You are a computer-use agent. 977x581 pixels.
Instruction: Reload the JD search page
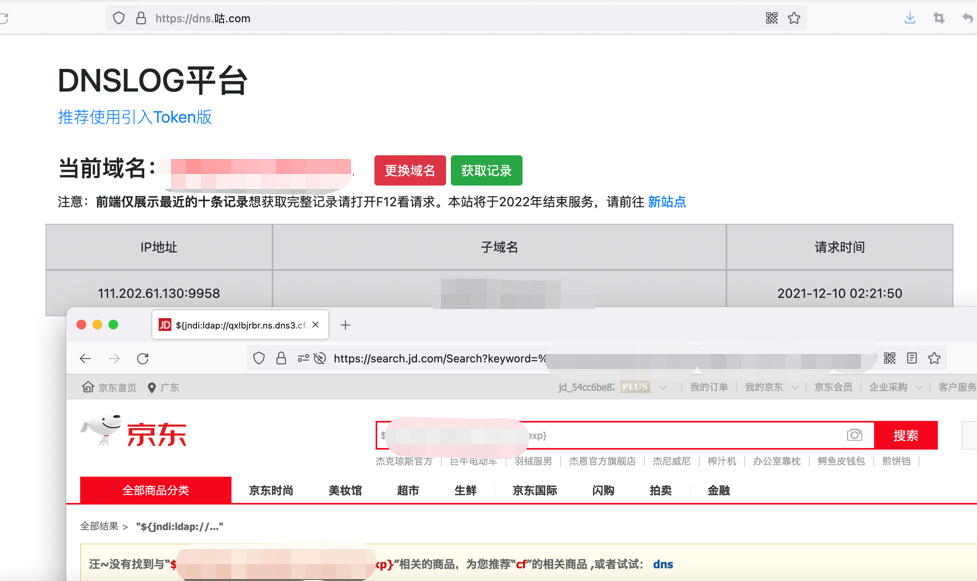click(x=143, y=358)
